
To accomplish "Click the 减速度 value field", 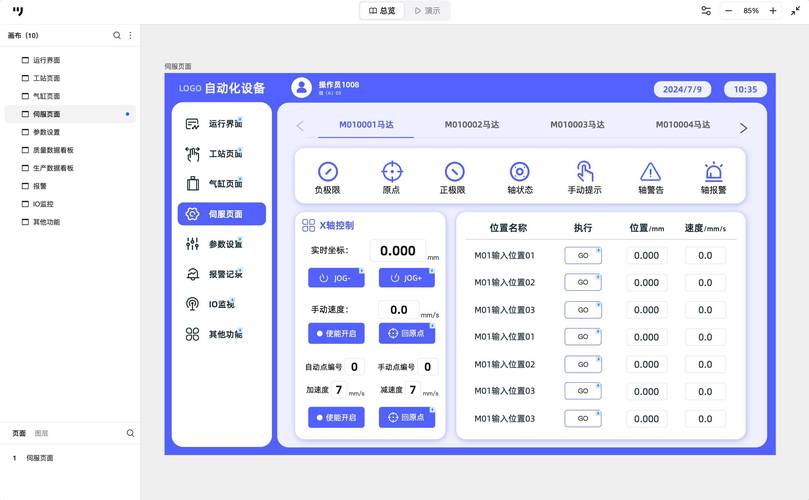I will 413,390.
